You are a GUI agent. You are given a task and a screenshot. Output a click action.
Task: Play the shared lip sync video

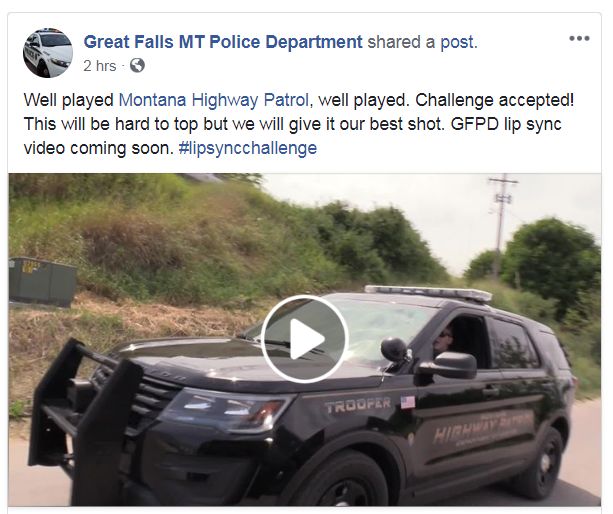[x=305, y=338]
